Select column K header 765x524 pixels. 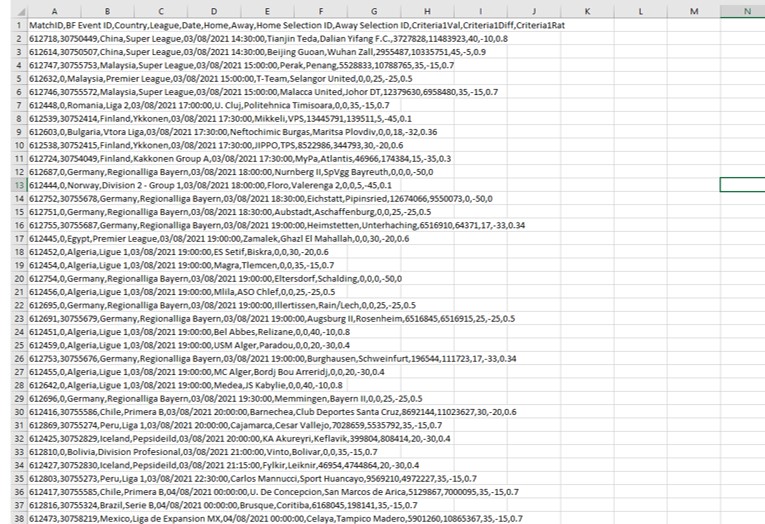tap(587, 11)
